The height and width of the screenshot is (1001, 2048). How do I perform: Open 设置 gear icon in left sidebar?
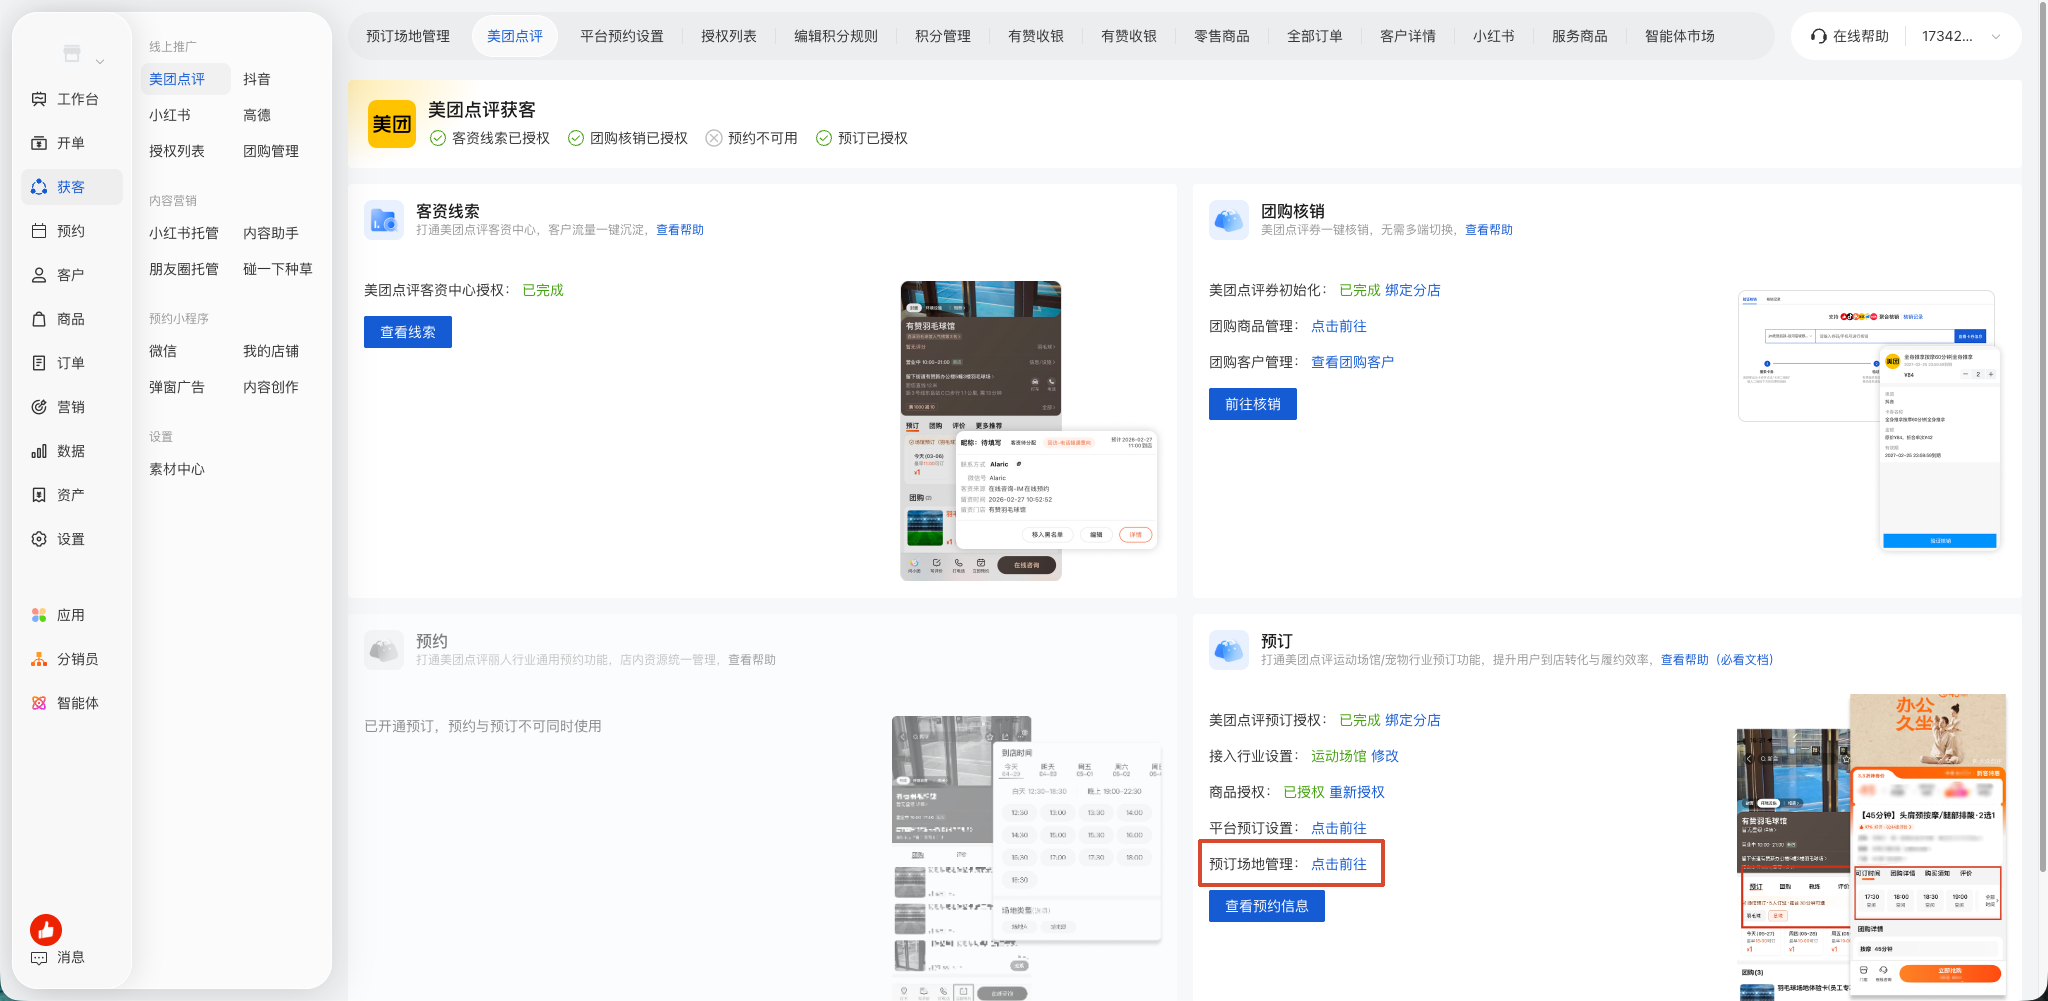39,539
